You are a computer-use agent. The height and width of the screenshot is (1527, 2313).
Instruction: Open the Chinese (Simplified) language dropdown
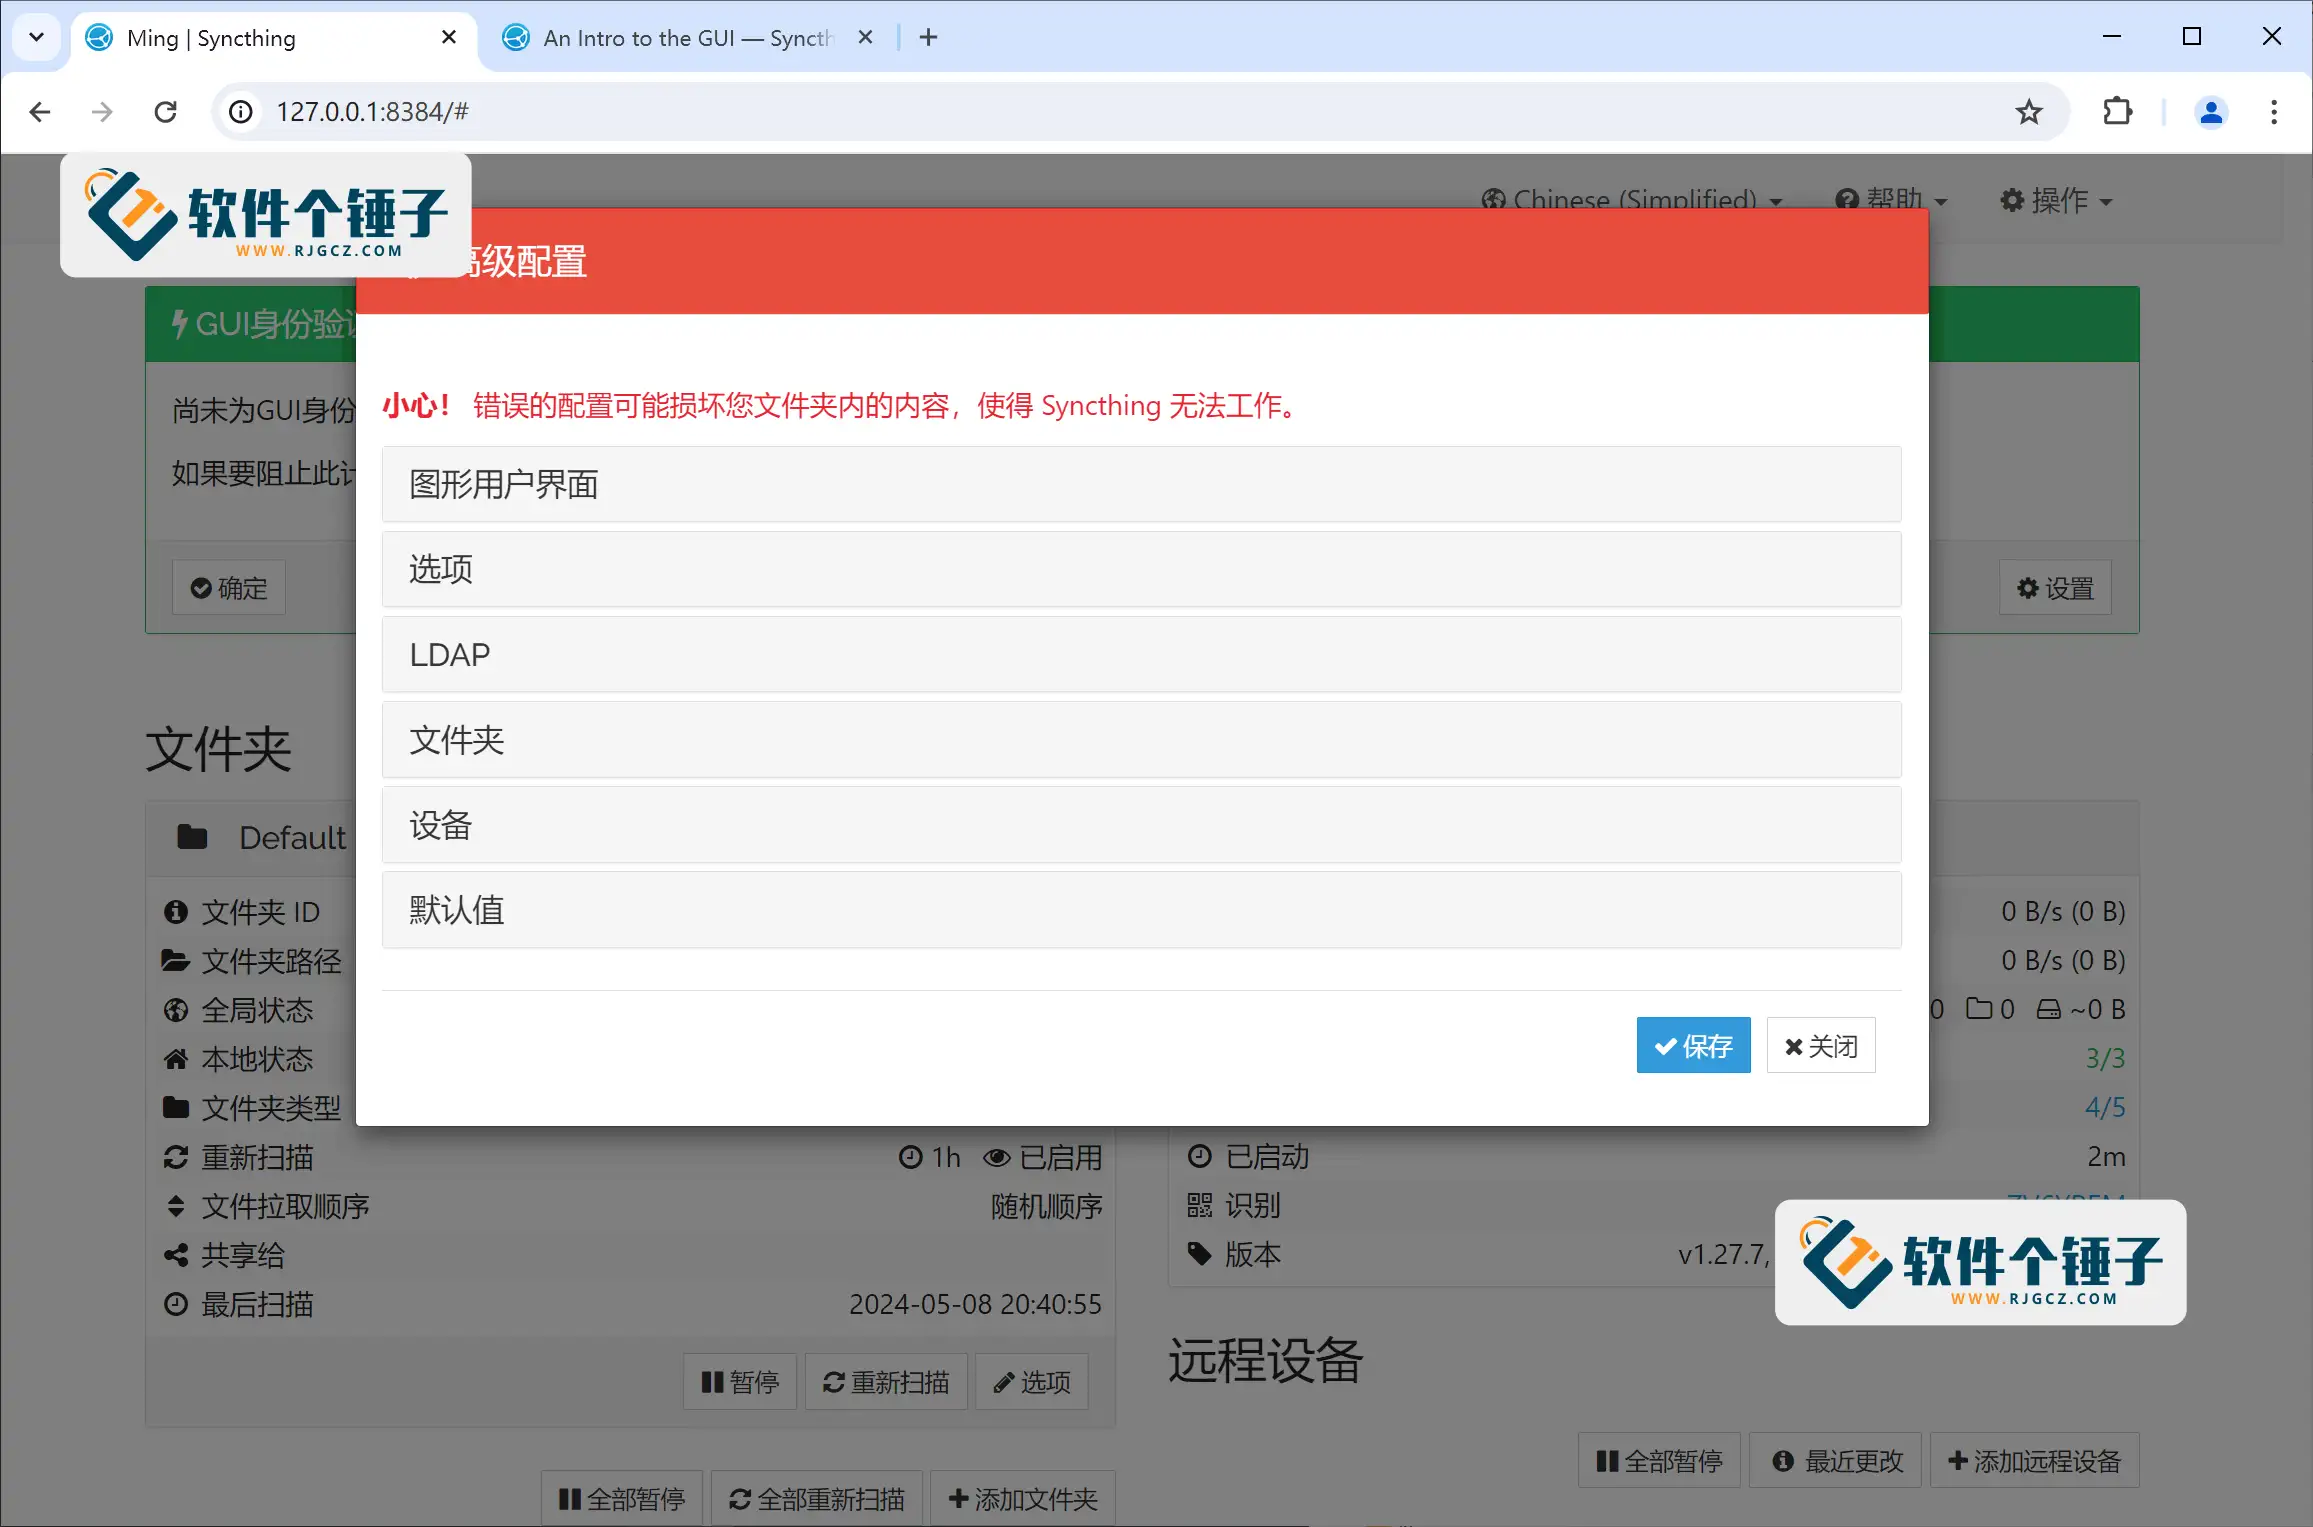(1632, 200)
